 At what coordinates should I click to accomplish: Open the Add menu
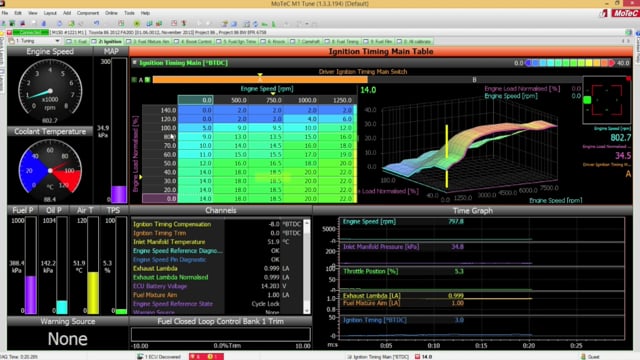[x=67, y=13]
